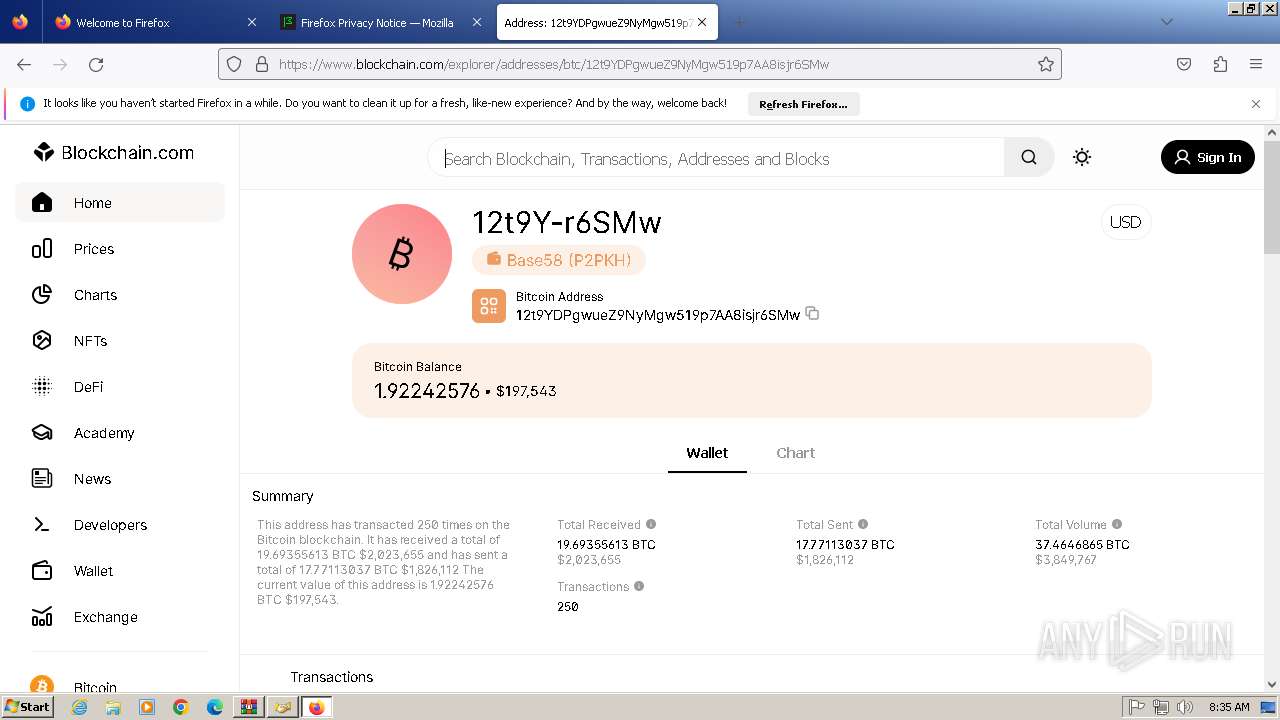The image size is (1280, 720).
Task: Open Chrome from the taskbar
Action: tap(181, 707)
